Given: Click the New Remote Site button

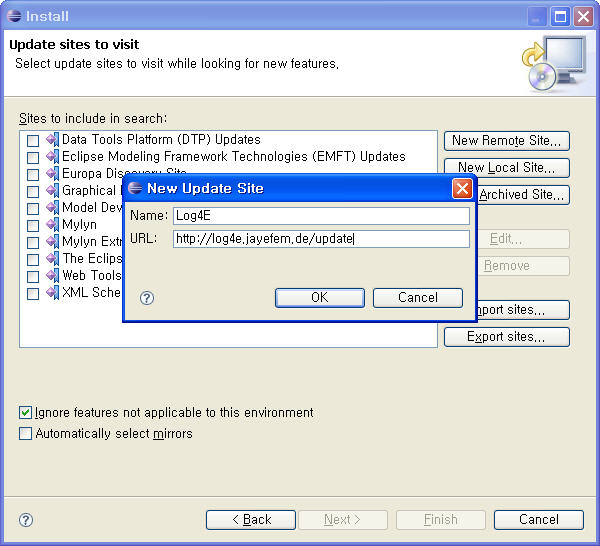Looking at the screenshot, I should tap(507, 141).
